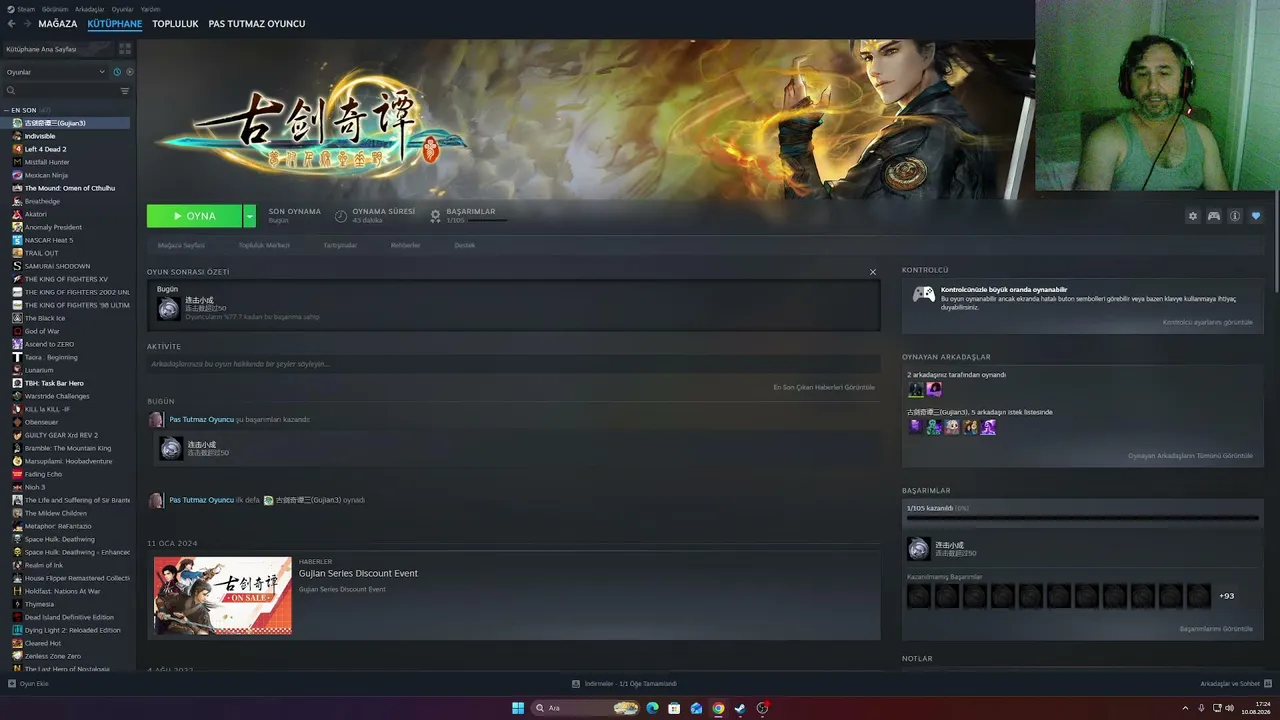Open the play options dropdown arrow
1280x720 pixels.
(x=249, y=216)
